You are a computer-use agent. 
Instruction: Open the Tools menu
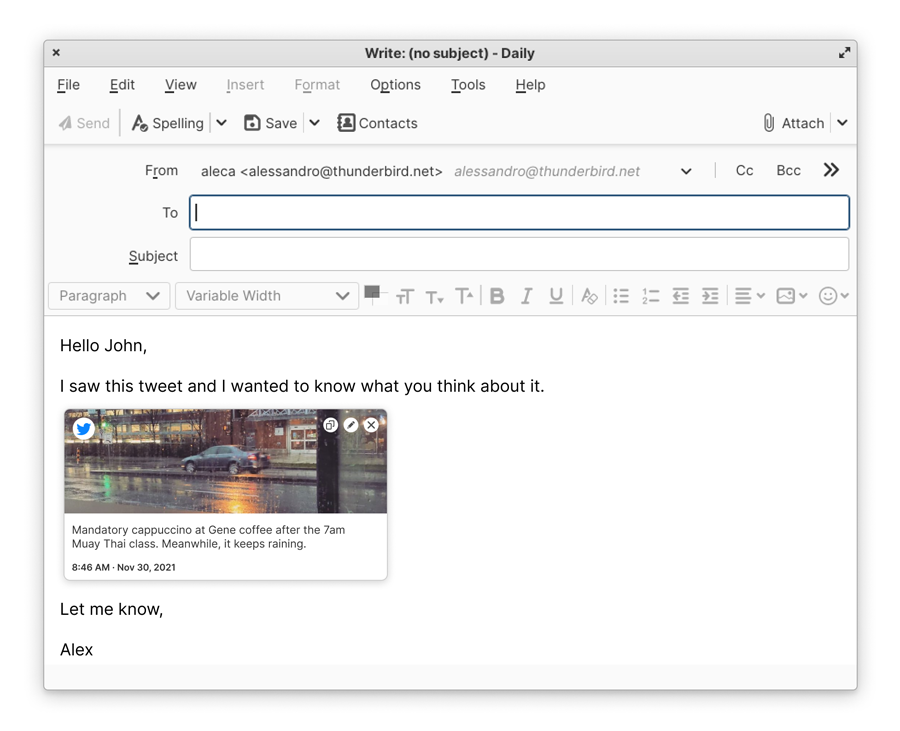[468, 85]
